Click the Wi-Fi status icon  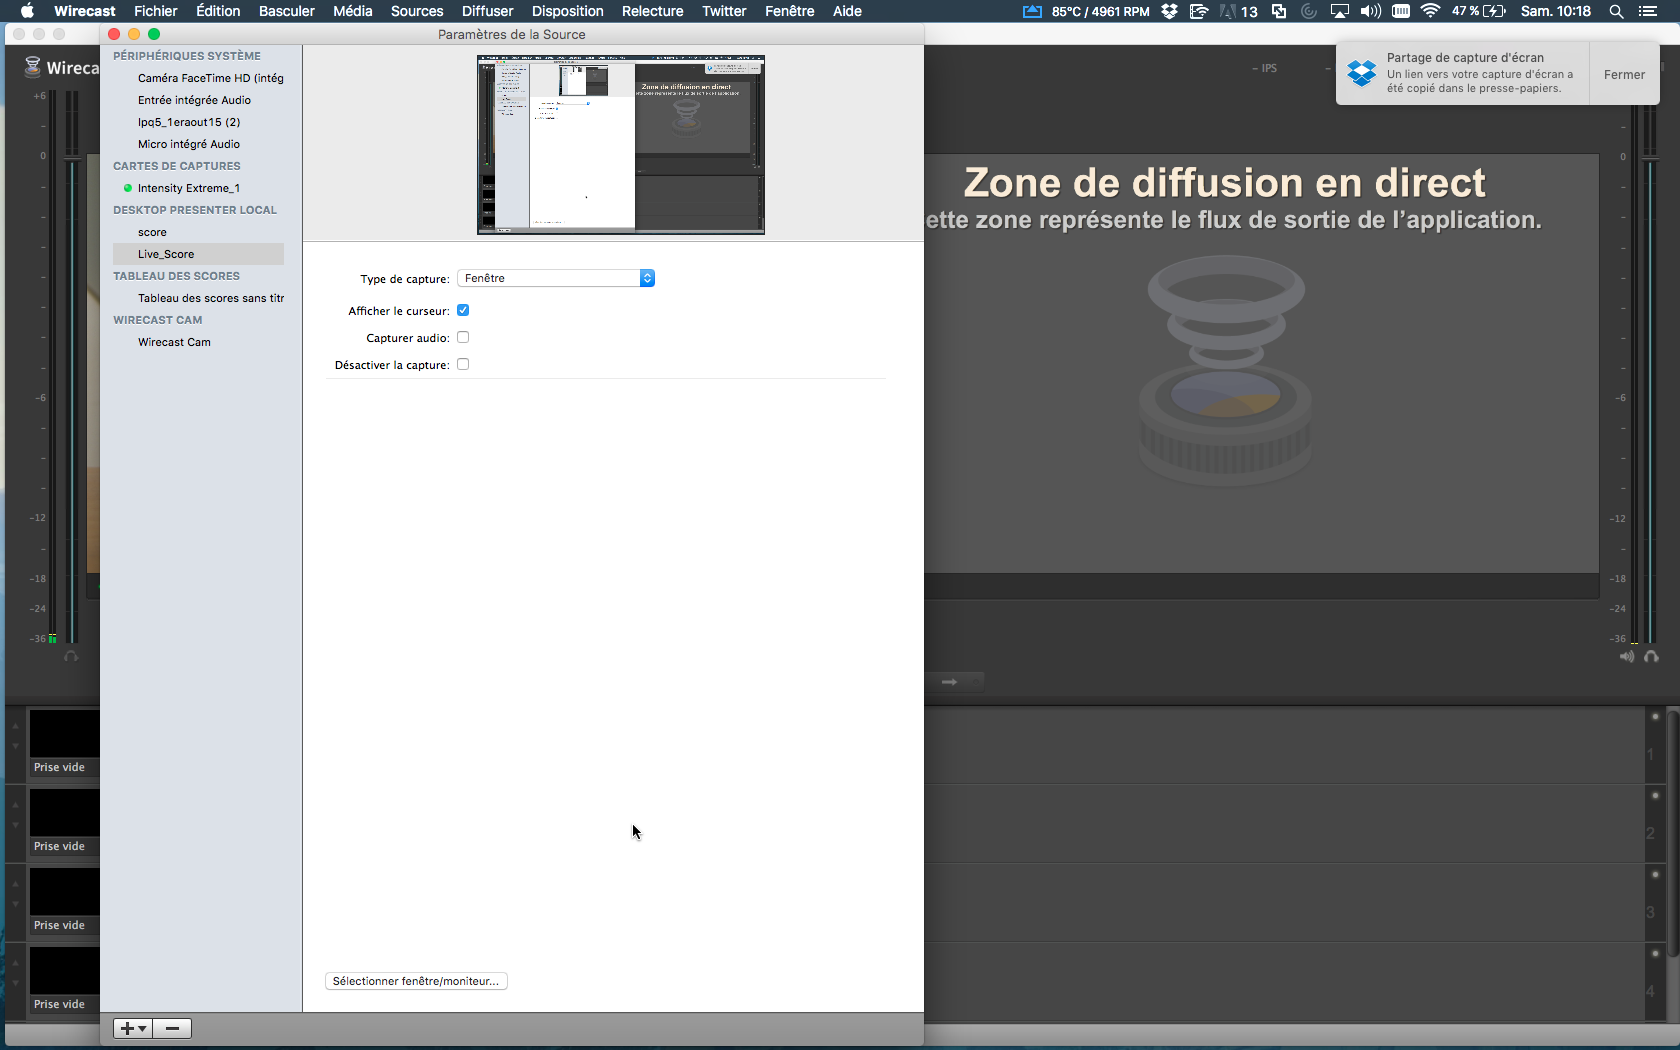(1430, 11)
